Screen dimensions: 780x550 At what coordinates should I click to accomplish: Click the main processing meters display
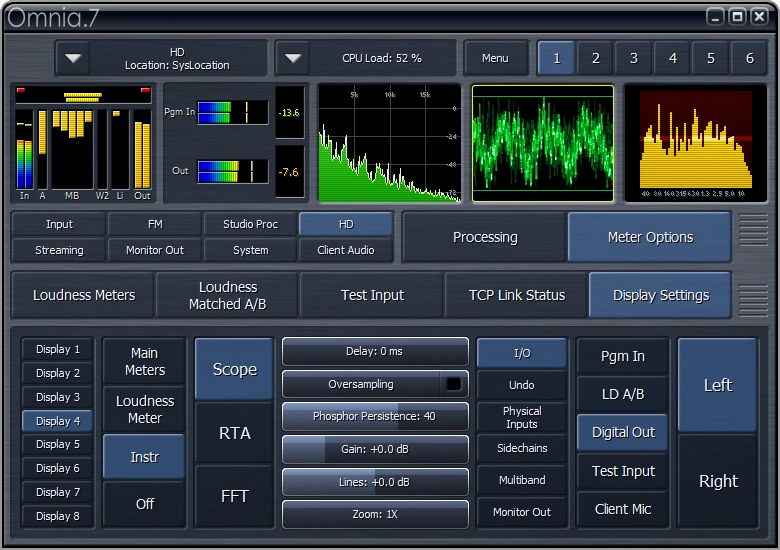click(x=84, y=143)
